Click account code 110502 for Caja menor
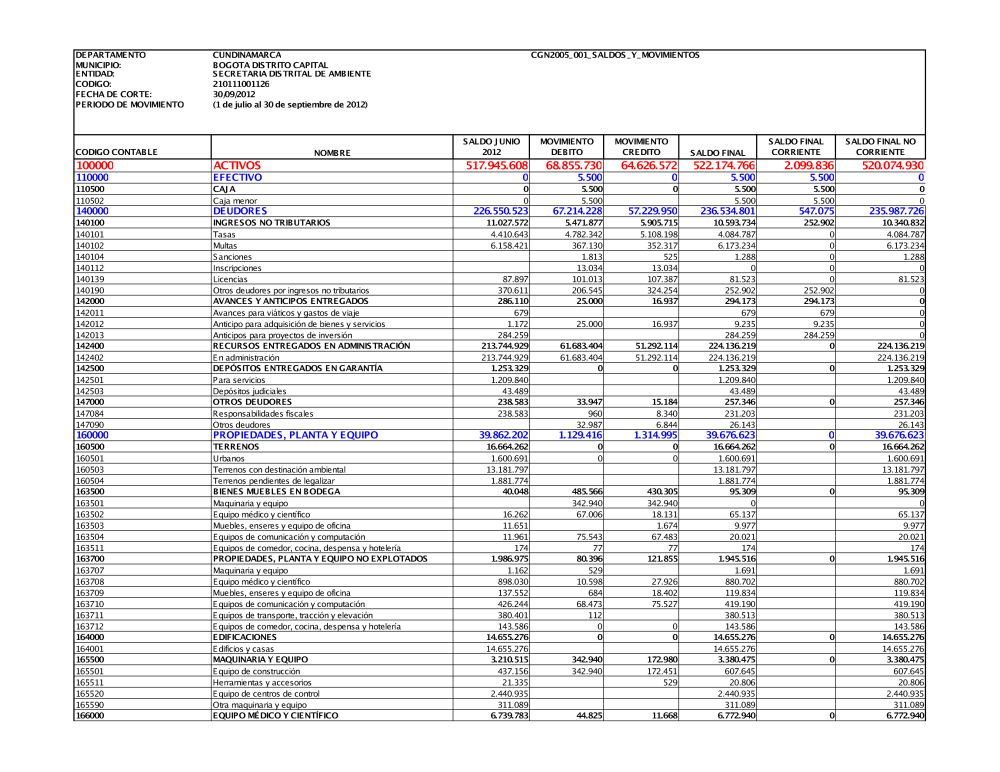Viewport: 1000px width, 772px height. tap(91, 201)
